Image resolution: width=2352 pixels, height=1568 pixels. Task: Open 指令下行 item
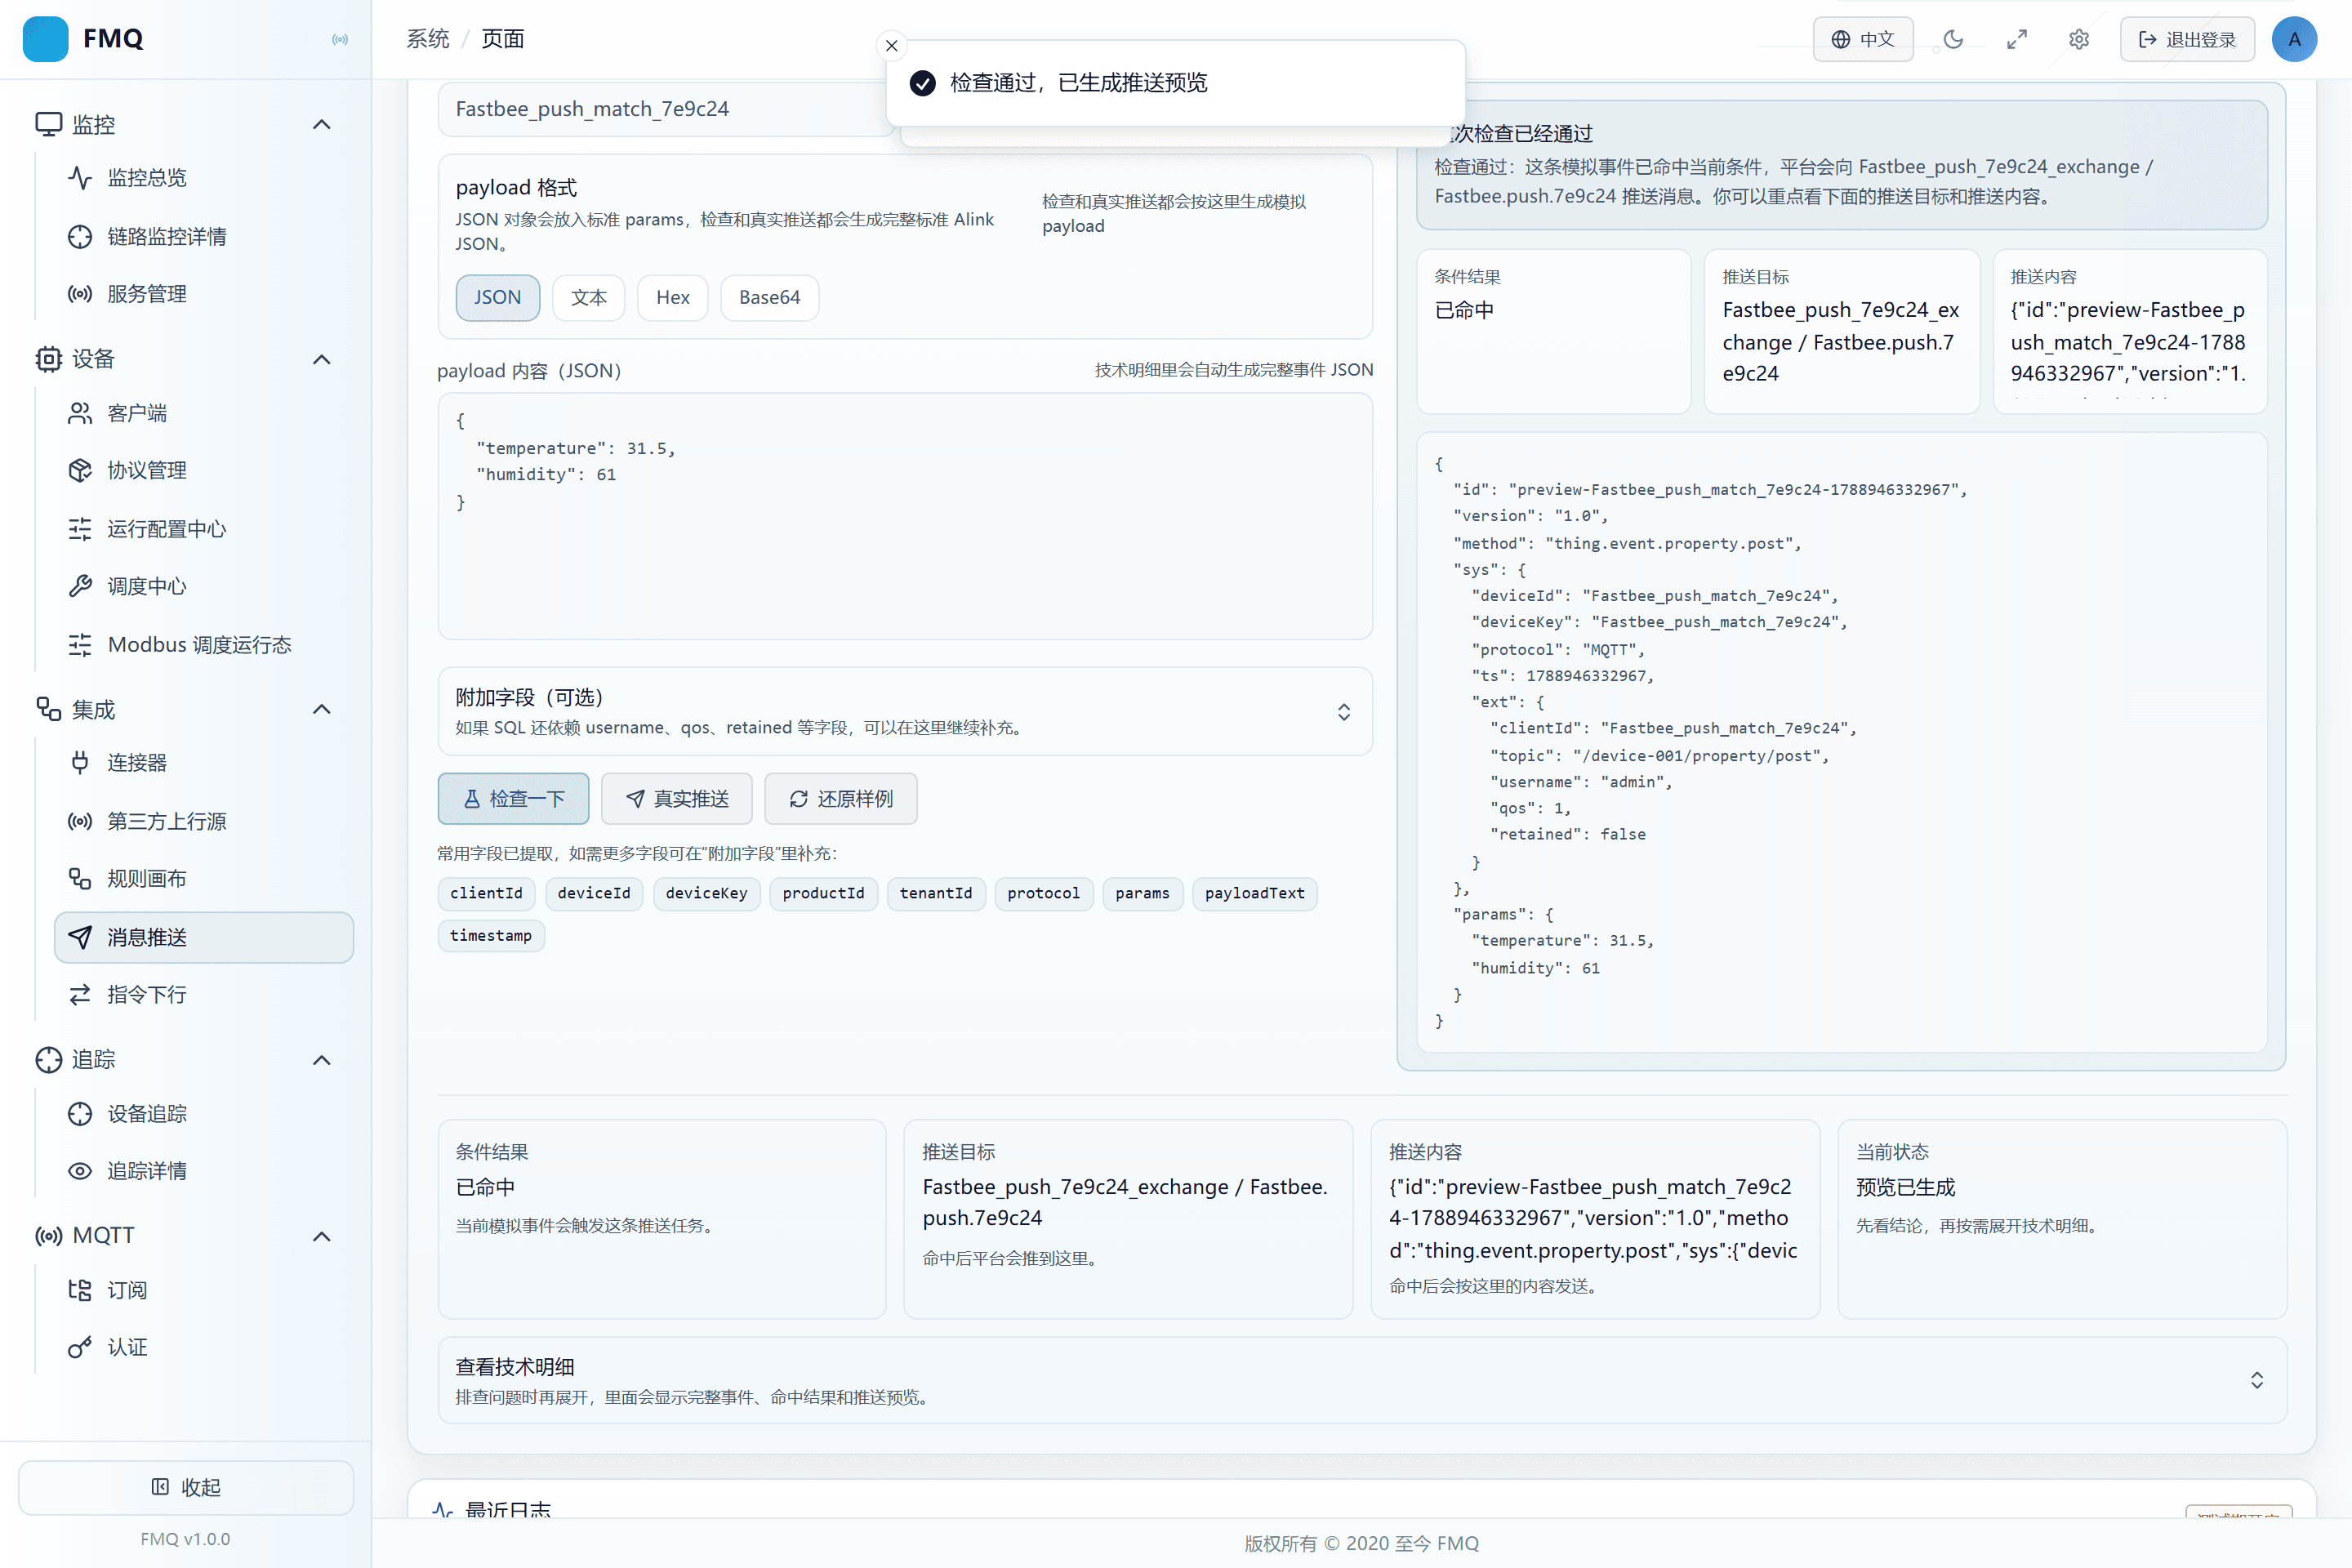tap(204, 995)
